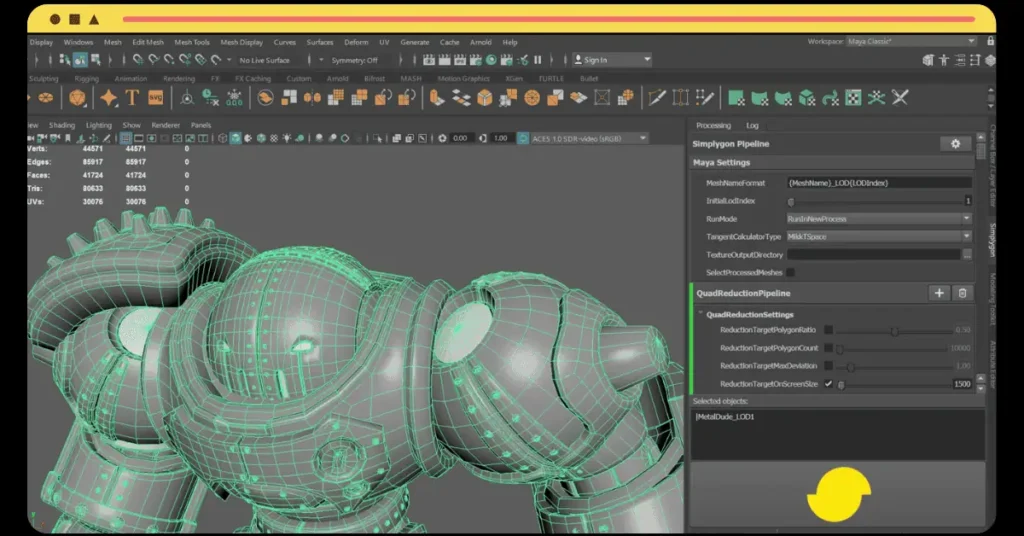Click the workspace lock icon

pyautogui.click(x=991, y=41)
